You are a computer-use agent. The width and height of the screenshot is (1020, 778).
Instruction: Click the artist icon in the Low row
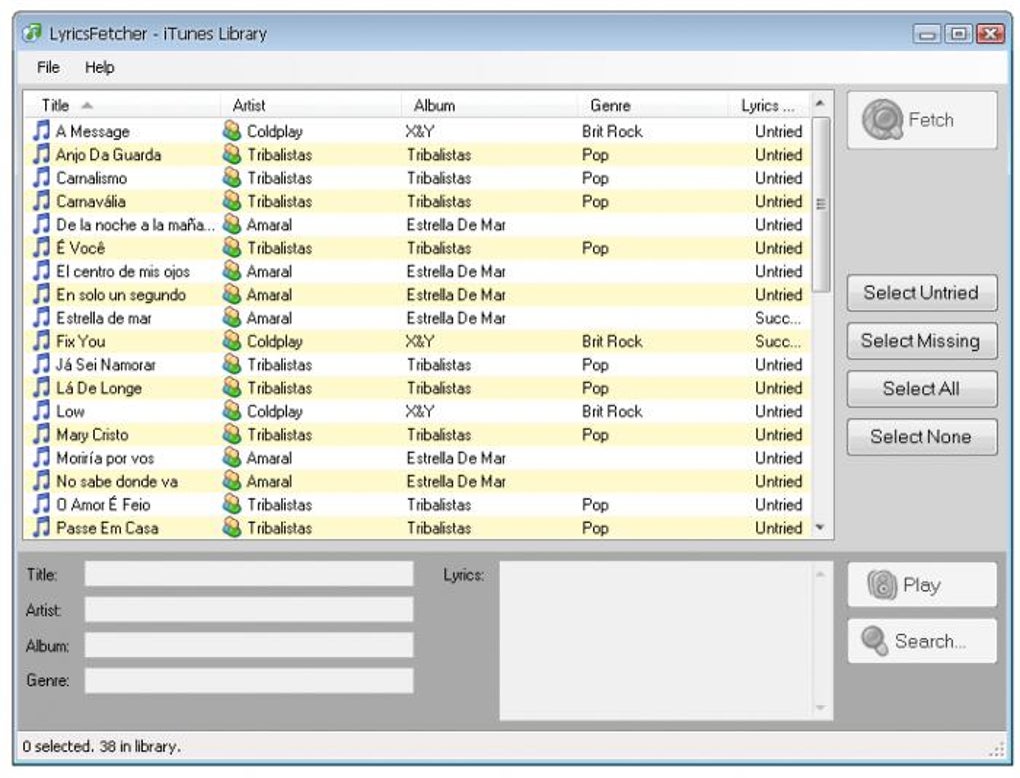click(x=232, y=411)
